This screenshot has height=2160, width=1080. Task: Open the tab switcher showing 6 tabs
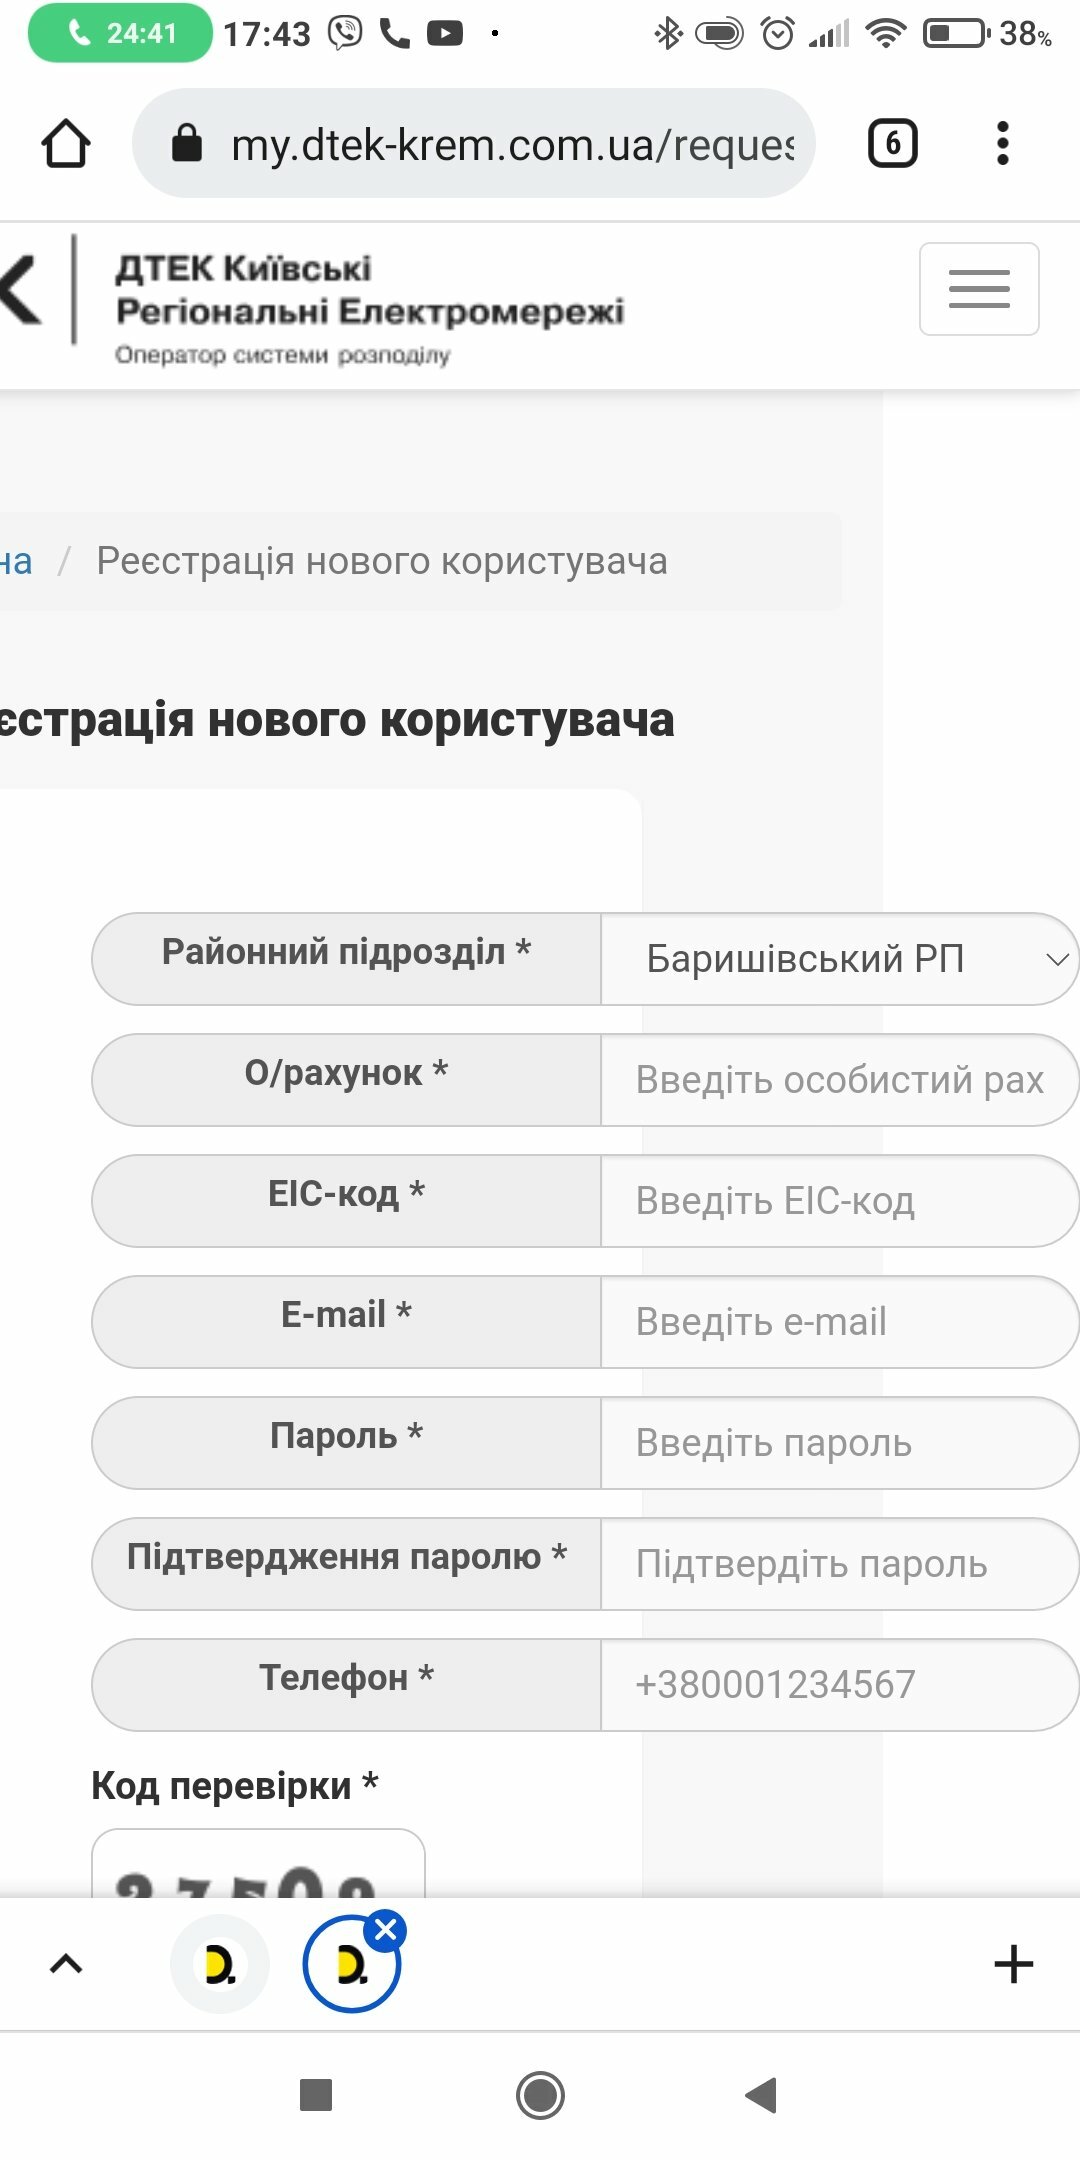click(892, 143)
